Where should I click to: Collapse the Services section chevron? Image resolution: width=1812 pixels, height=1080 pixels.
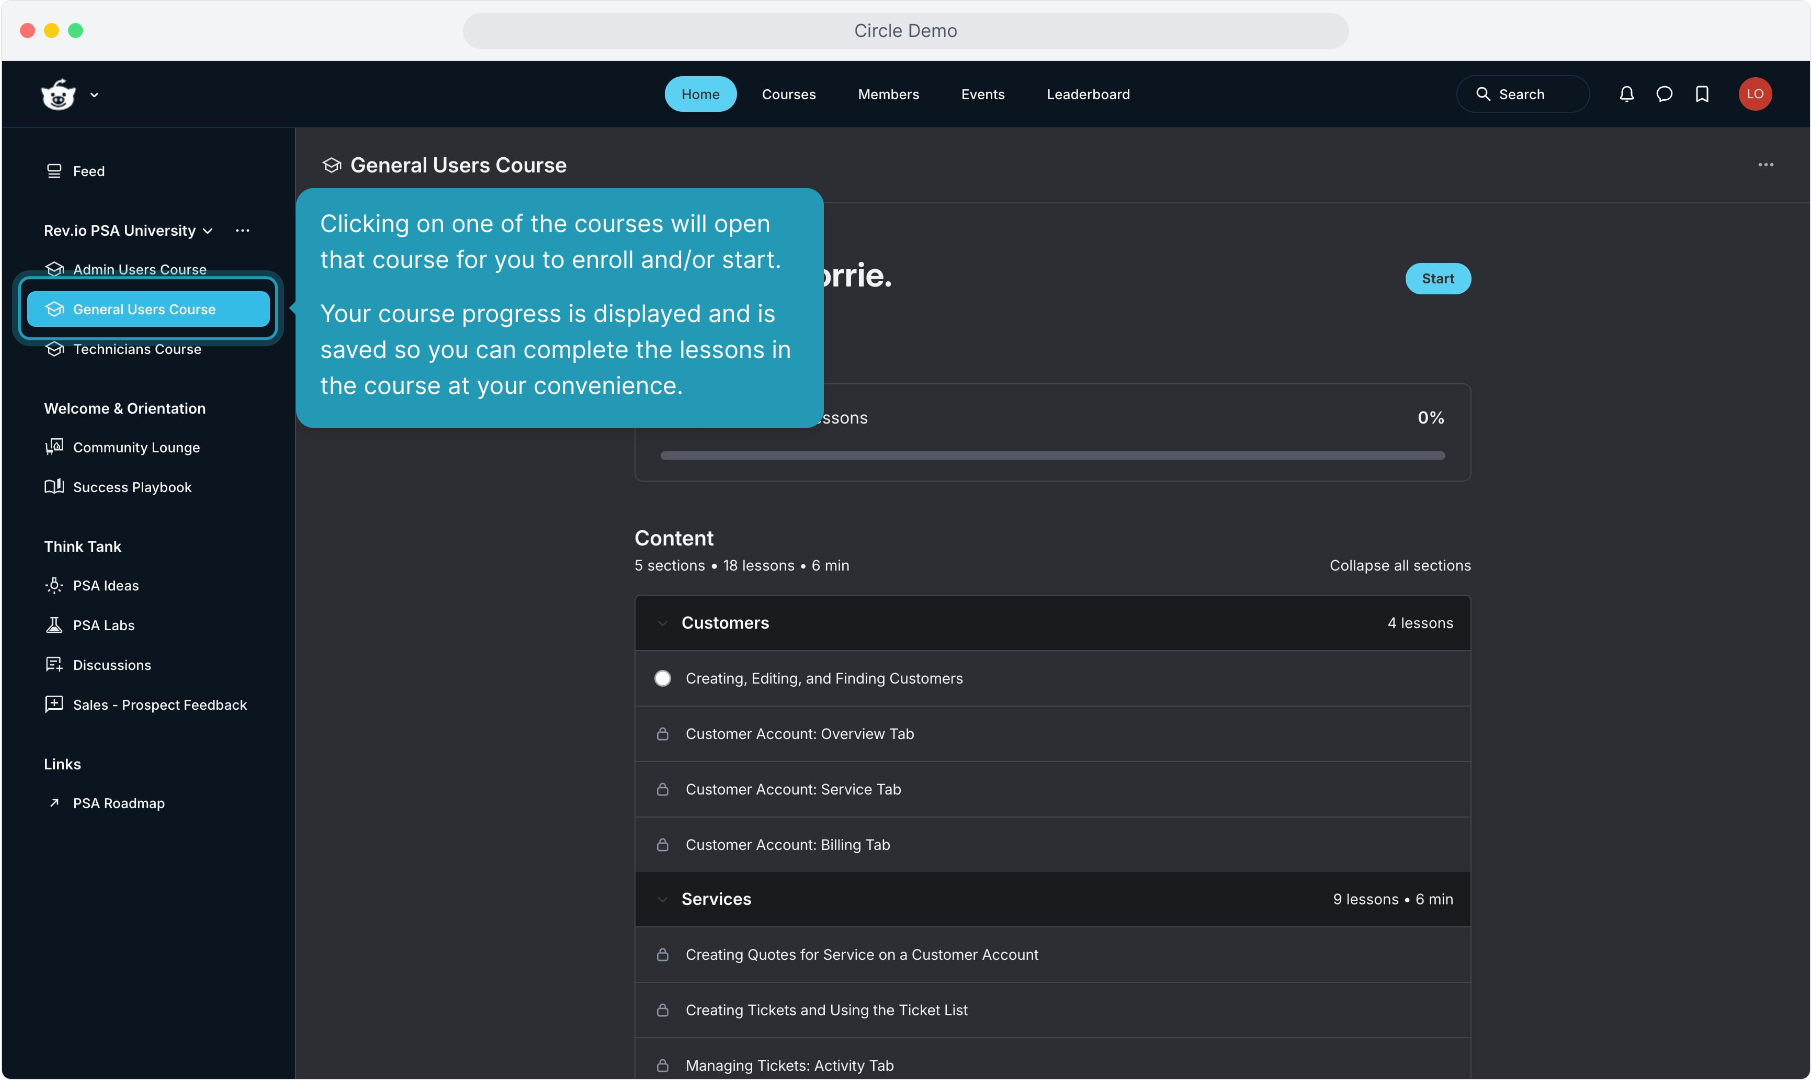click(x=662, y=900)
